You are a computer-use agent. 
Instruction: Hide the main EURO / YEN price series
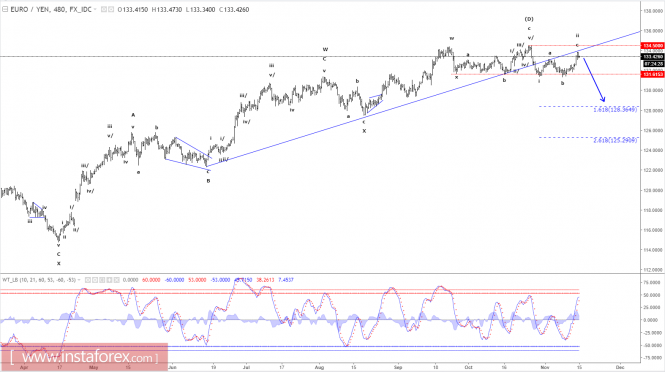(x=103, y=9)
